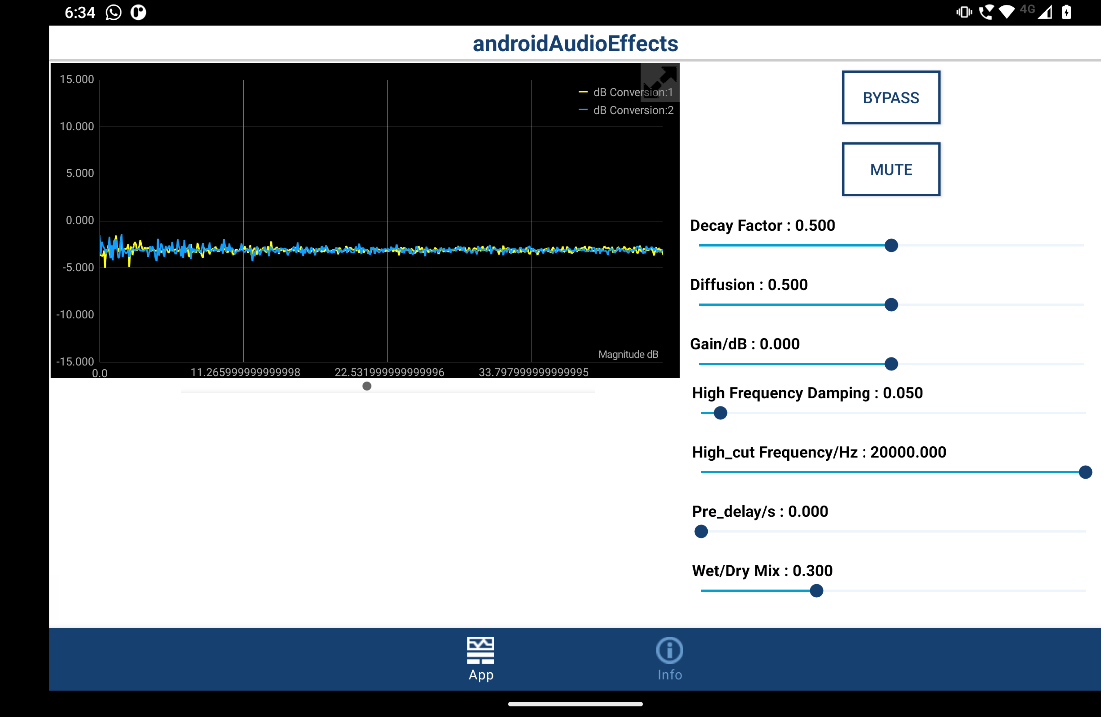
Task: Click the High_cut Frequency slider handle
Action: [1085, 472]
